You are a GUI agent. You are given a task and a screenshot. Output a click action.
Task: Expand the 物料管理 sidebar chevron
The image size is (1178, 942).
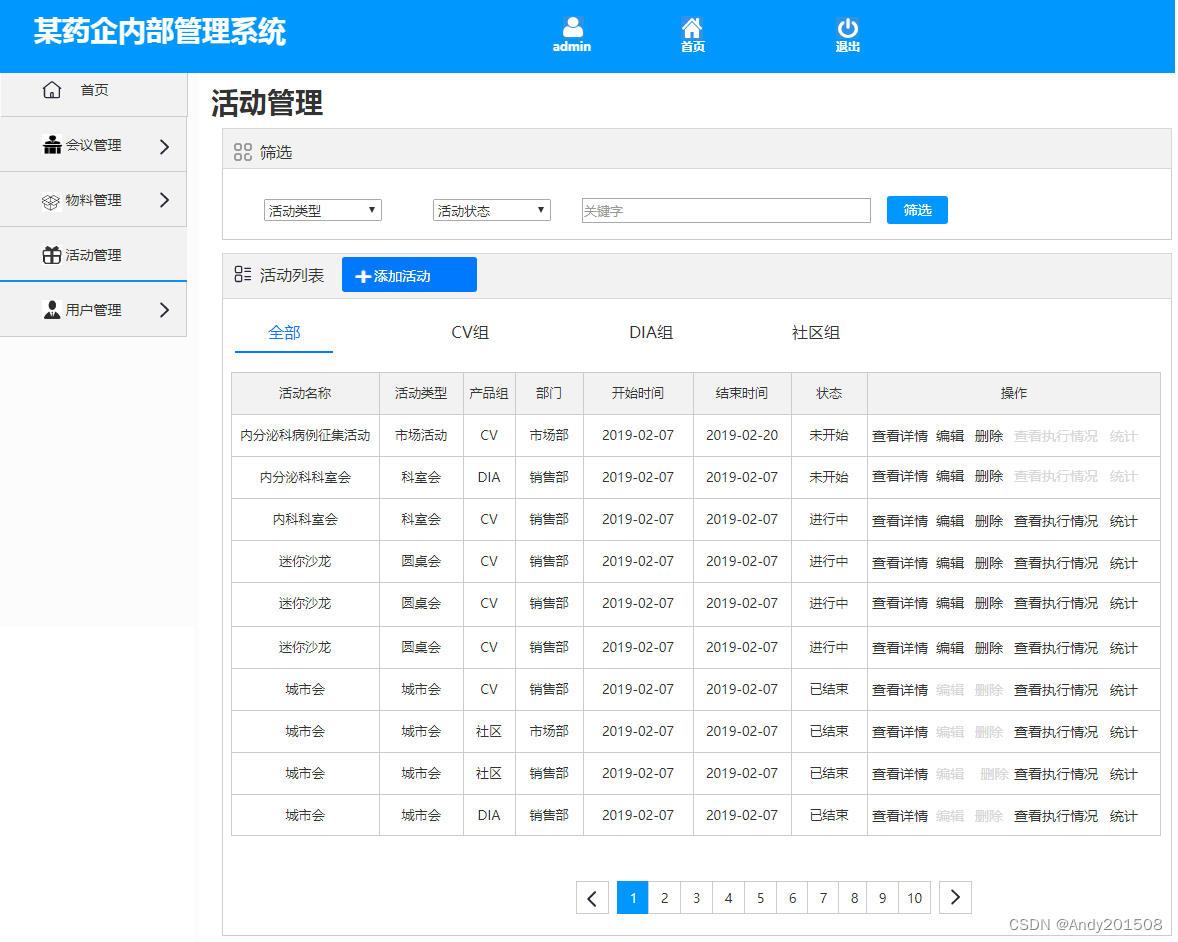[x=165, y=199]
